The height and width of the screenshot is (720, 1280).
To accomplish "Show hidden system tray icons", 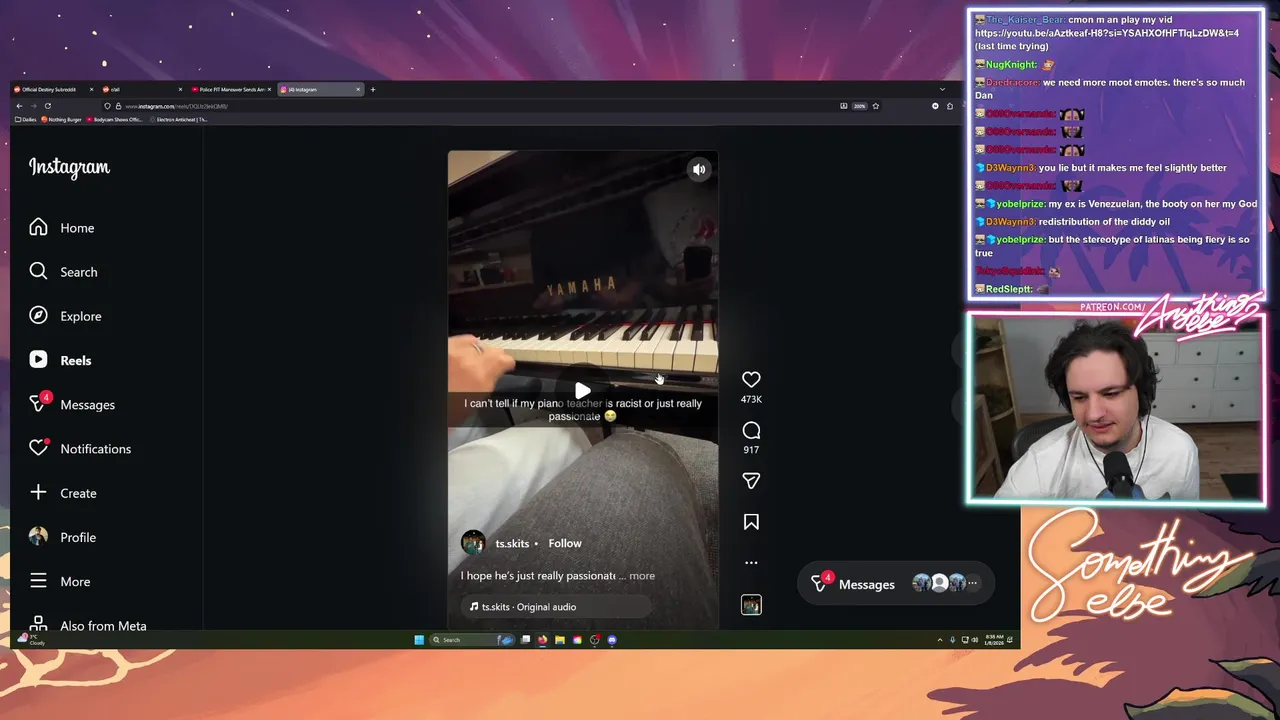I will click(x=940, y=640).
